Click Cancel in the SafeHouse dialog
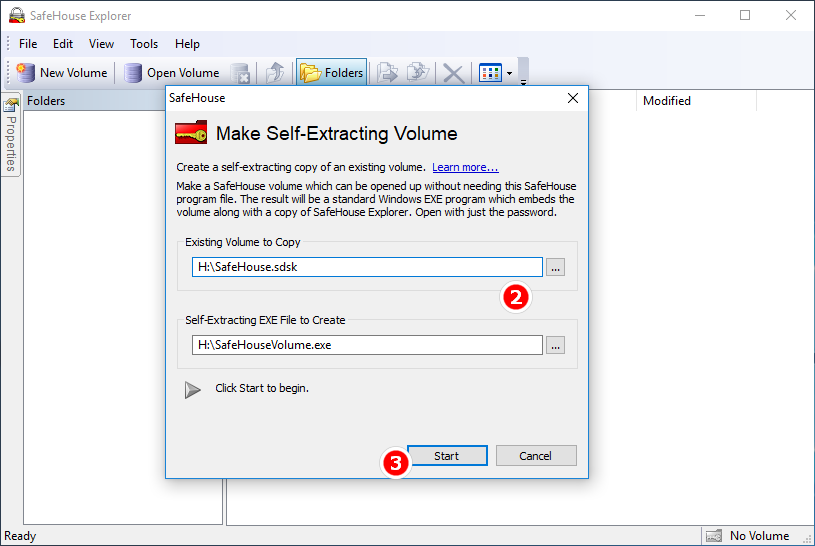This screenshot has height=546, width=815. [536, 456]
